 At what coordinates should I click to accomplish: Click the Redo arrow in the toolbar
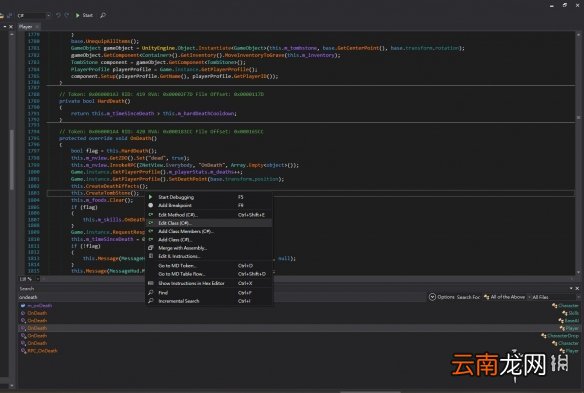[x=67, y=15]
